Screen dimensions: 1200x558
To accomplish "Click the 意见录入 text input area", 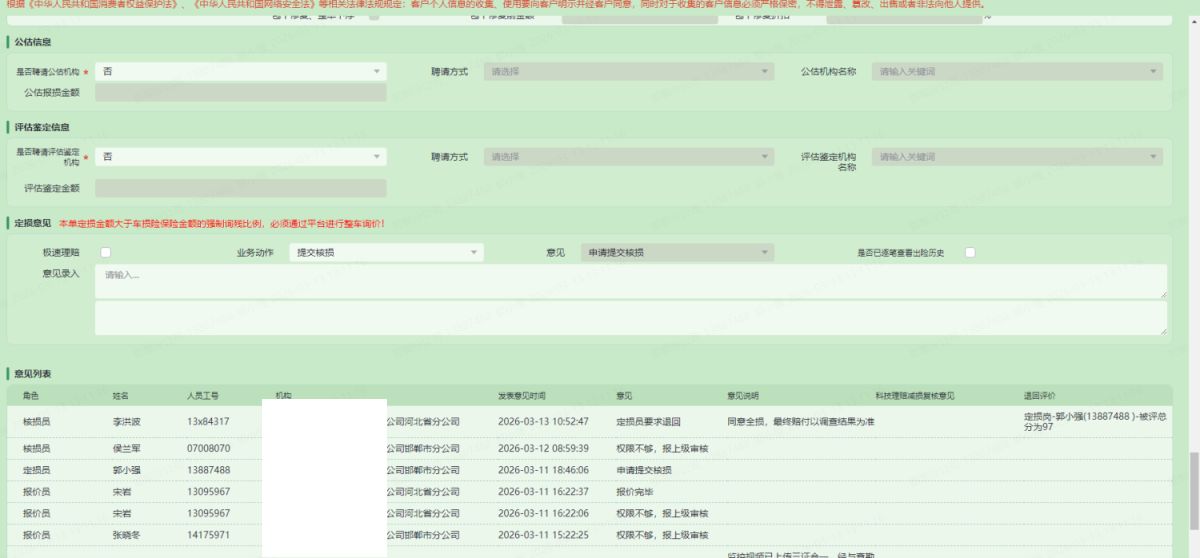I will click(x=630, y=281).
